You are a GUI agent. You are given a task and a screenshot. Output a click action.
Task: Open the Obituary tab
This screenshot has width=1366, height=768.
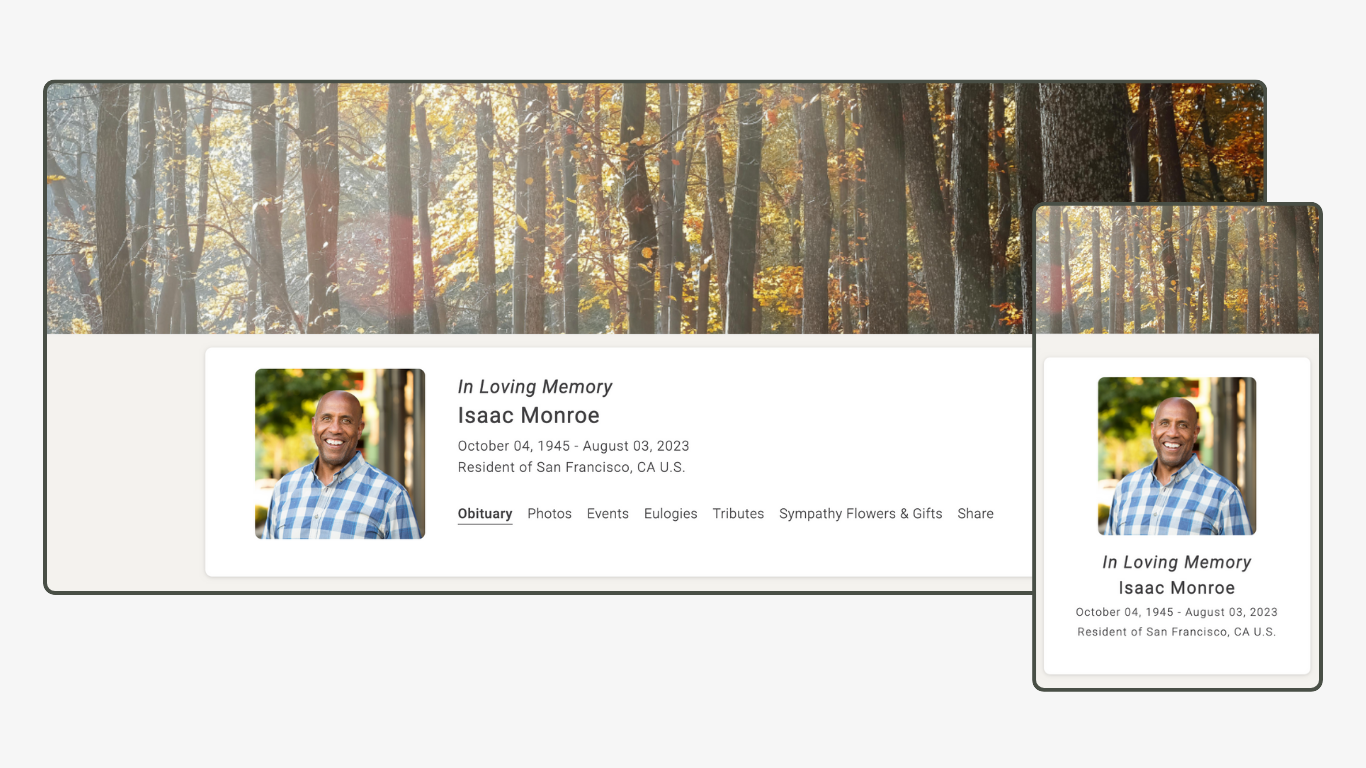pyautogui.click(x=485, y=514)
